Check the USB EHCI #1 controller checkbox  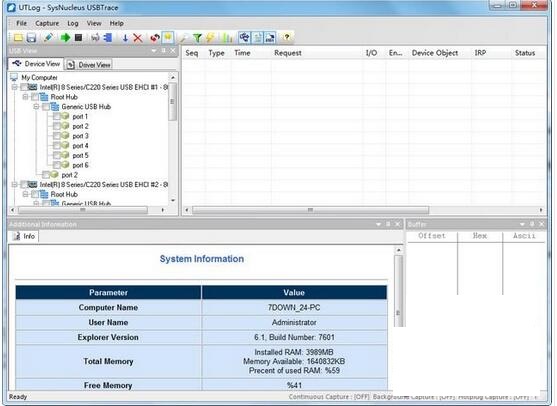(x=24, y=87)
